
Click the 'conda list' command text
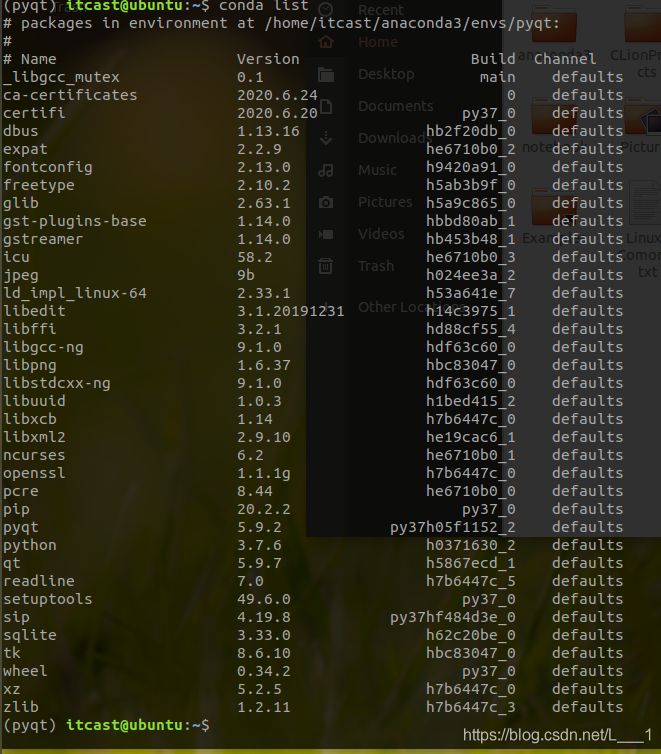coord(263,6)
